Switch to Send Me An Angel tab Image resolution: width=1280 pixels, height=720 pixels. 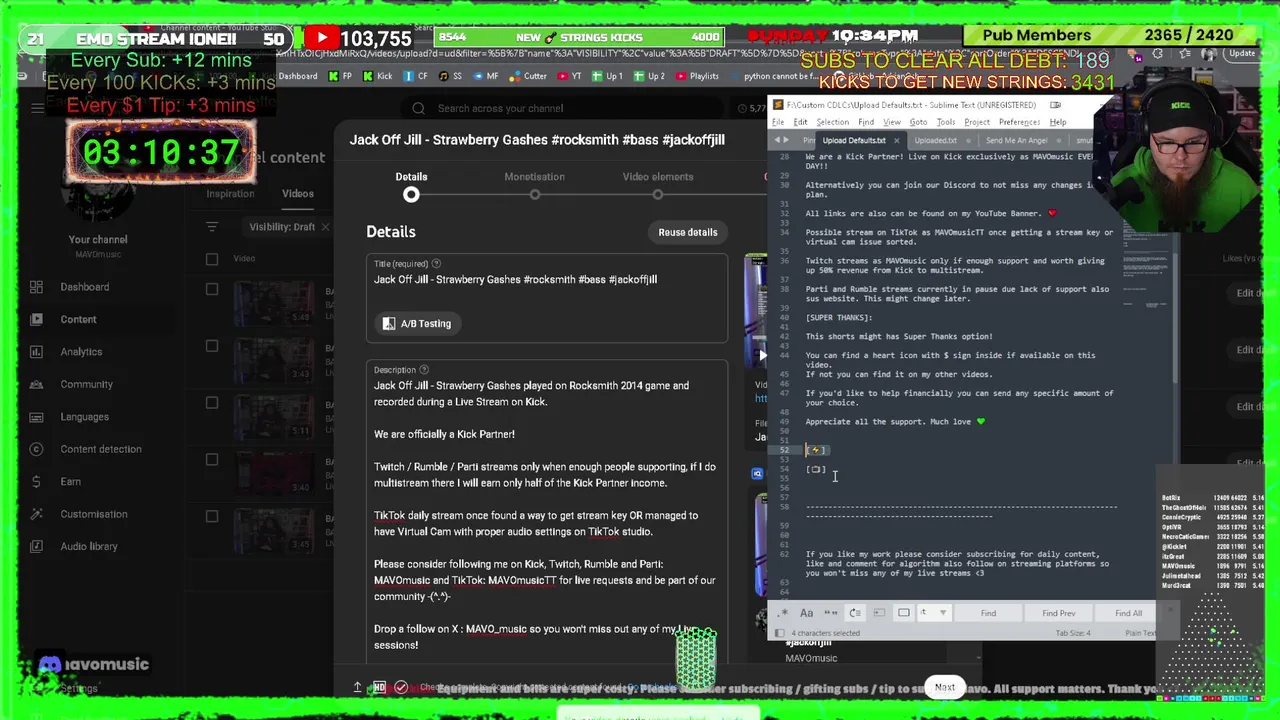(x=1016, y=141)
